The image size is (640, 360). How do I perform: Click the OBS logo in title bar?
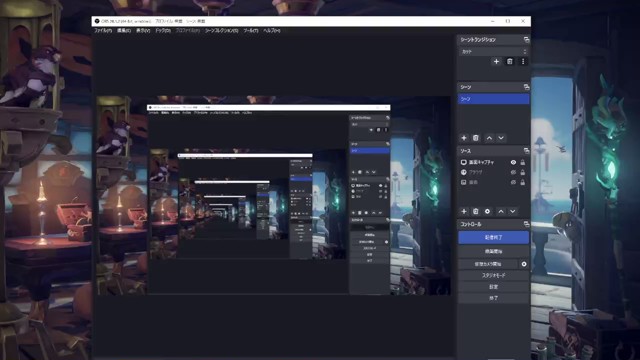point(97,21)
